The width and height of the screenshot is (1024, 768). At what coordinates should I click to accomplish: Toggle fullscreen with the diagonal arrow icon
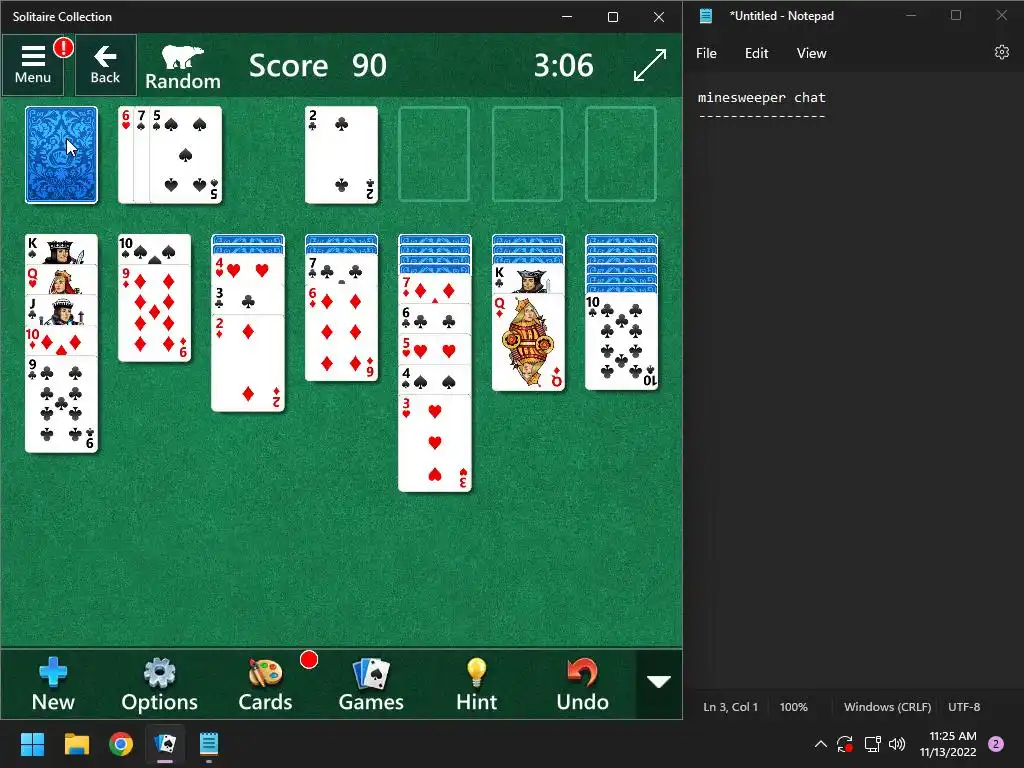[650, 65]
